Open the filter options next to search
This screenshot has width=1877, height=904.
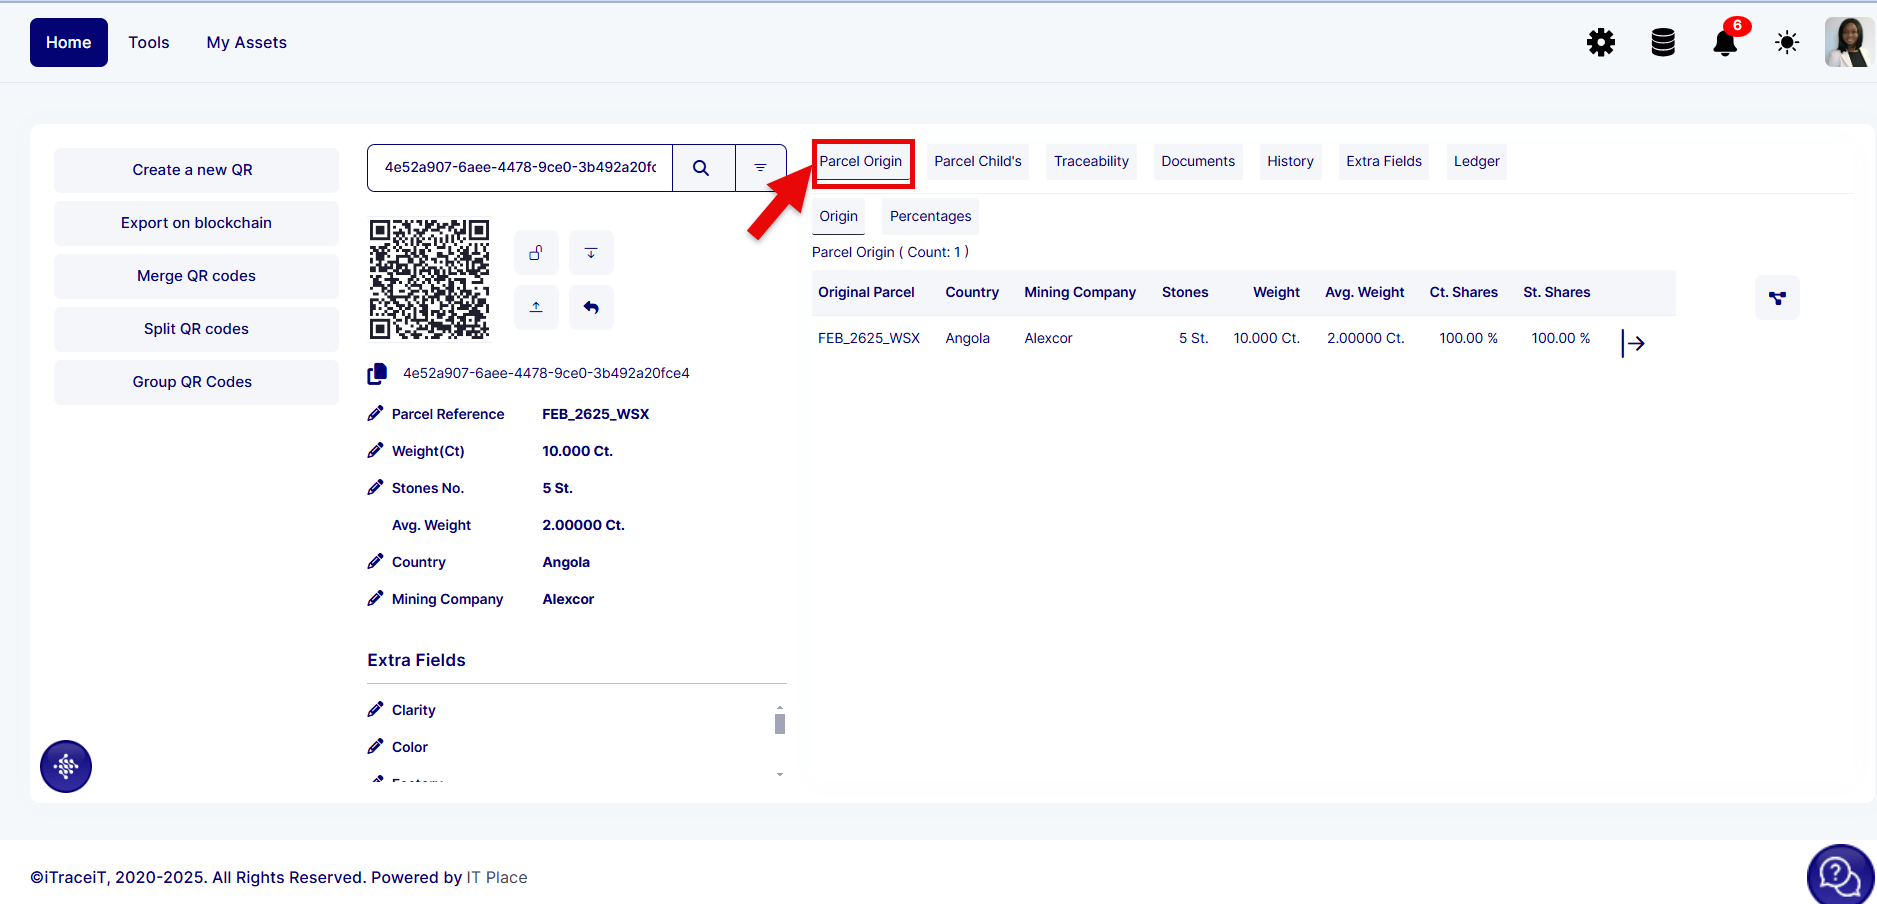[x=760, y=168]
